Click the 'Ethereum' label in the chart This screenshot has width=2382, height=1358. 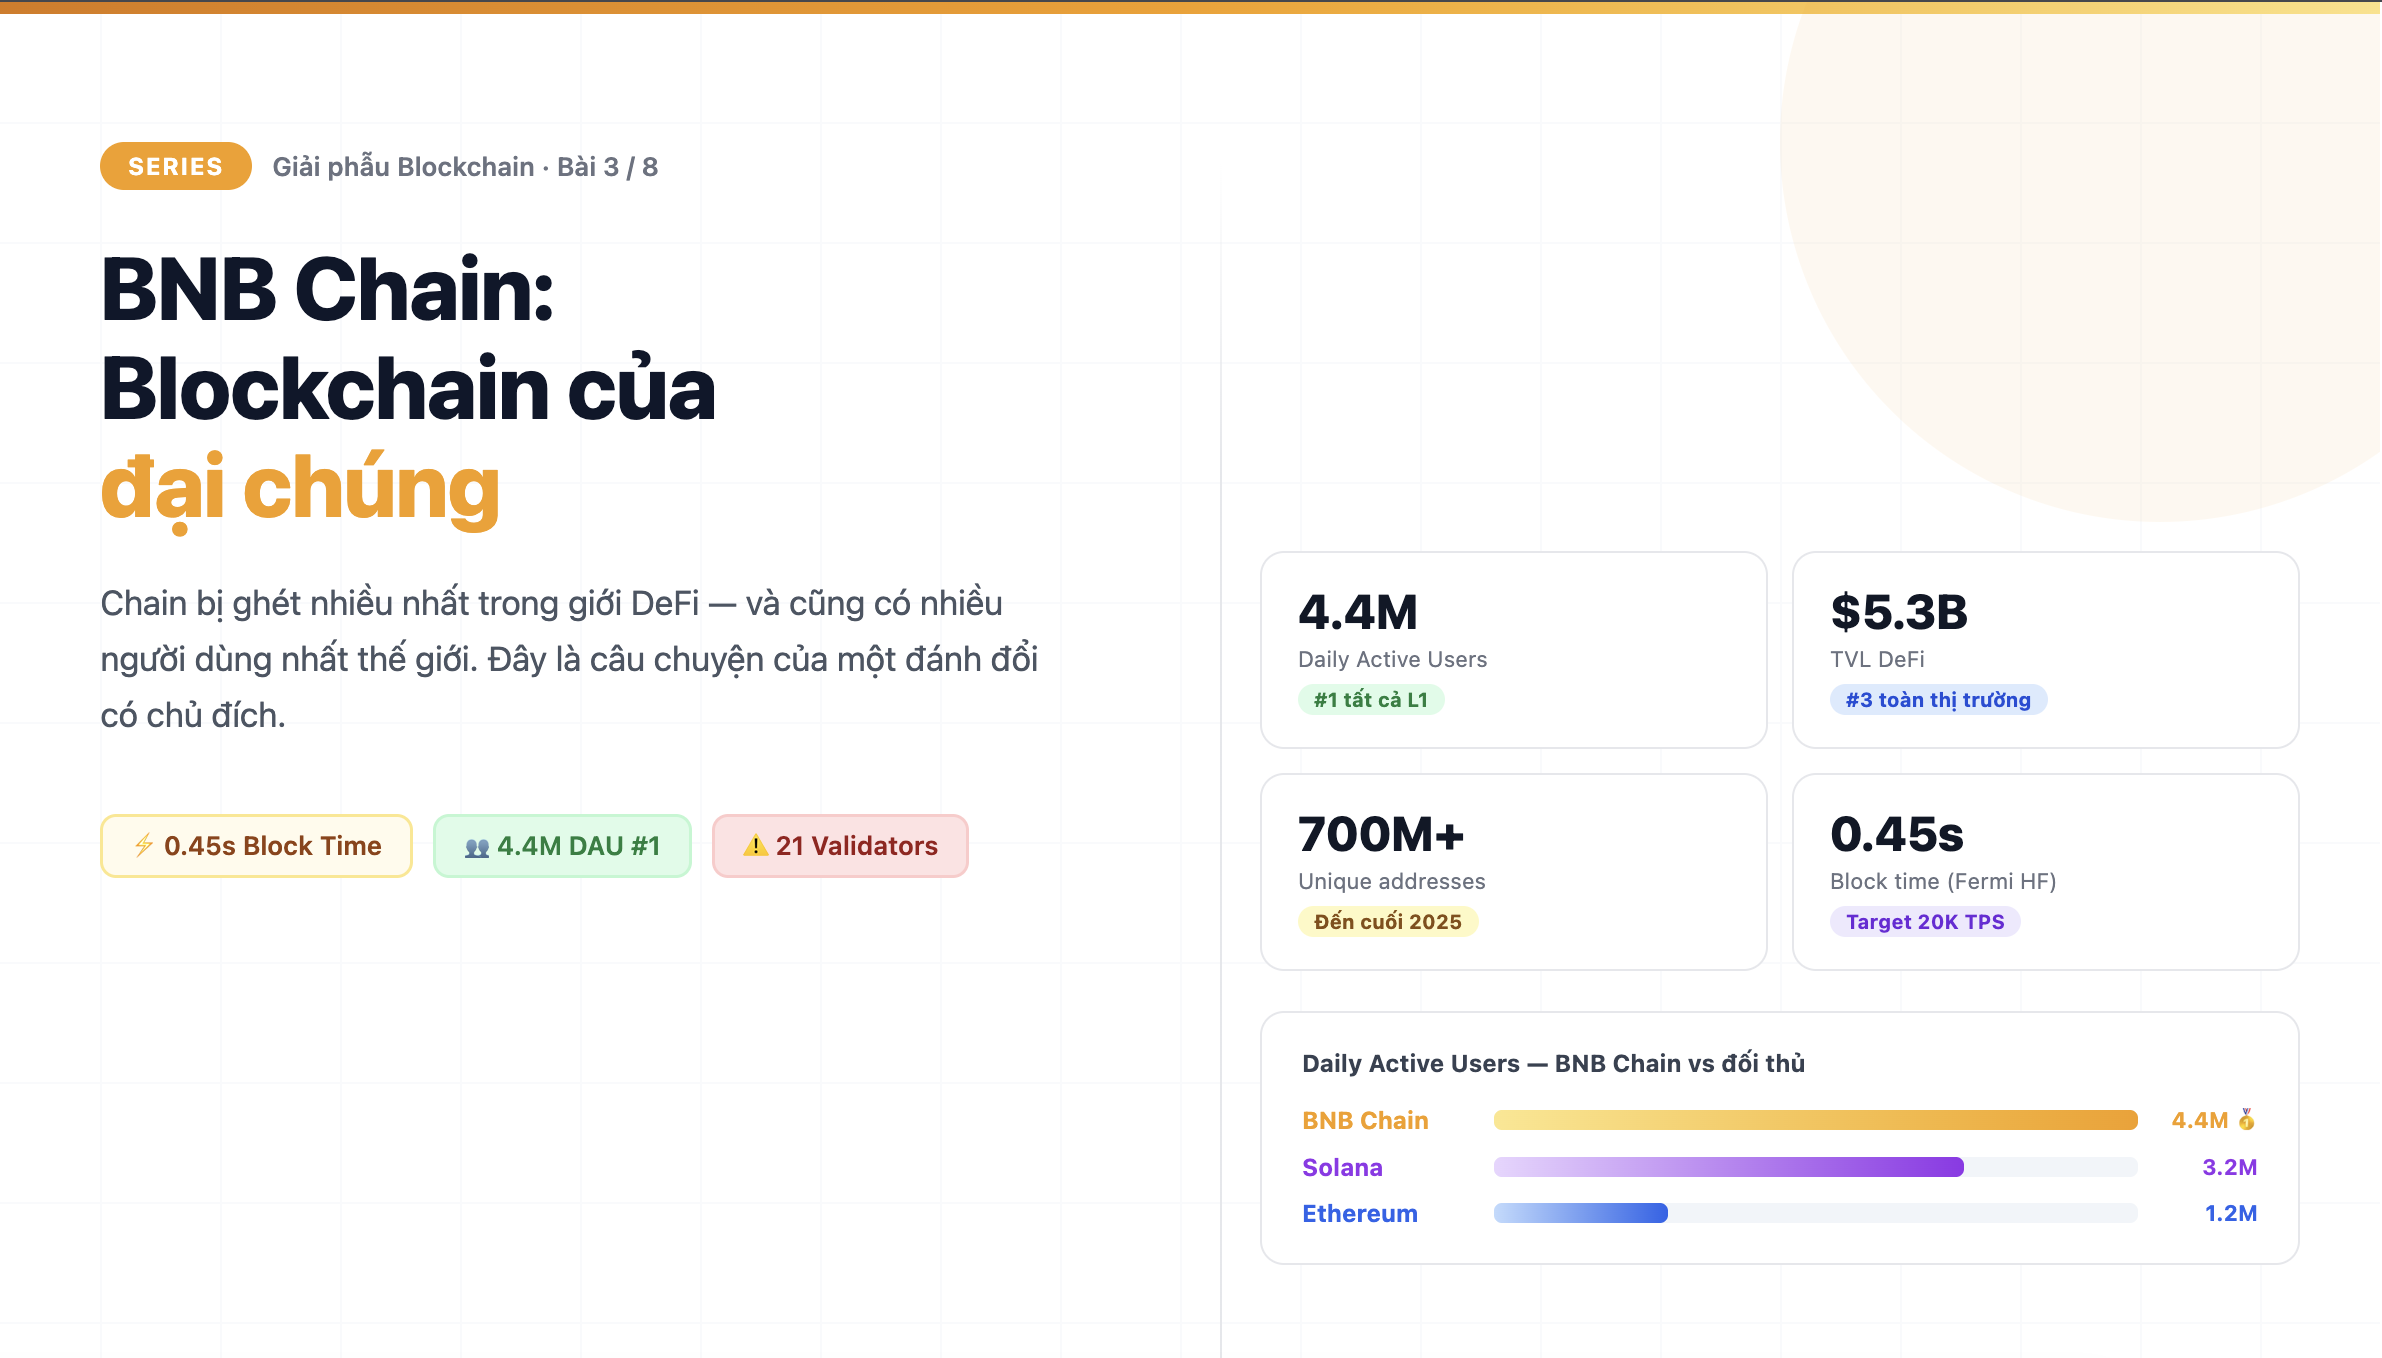click(1359, 1213)
